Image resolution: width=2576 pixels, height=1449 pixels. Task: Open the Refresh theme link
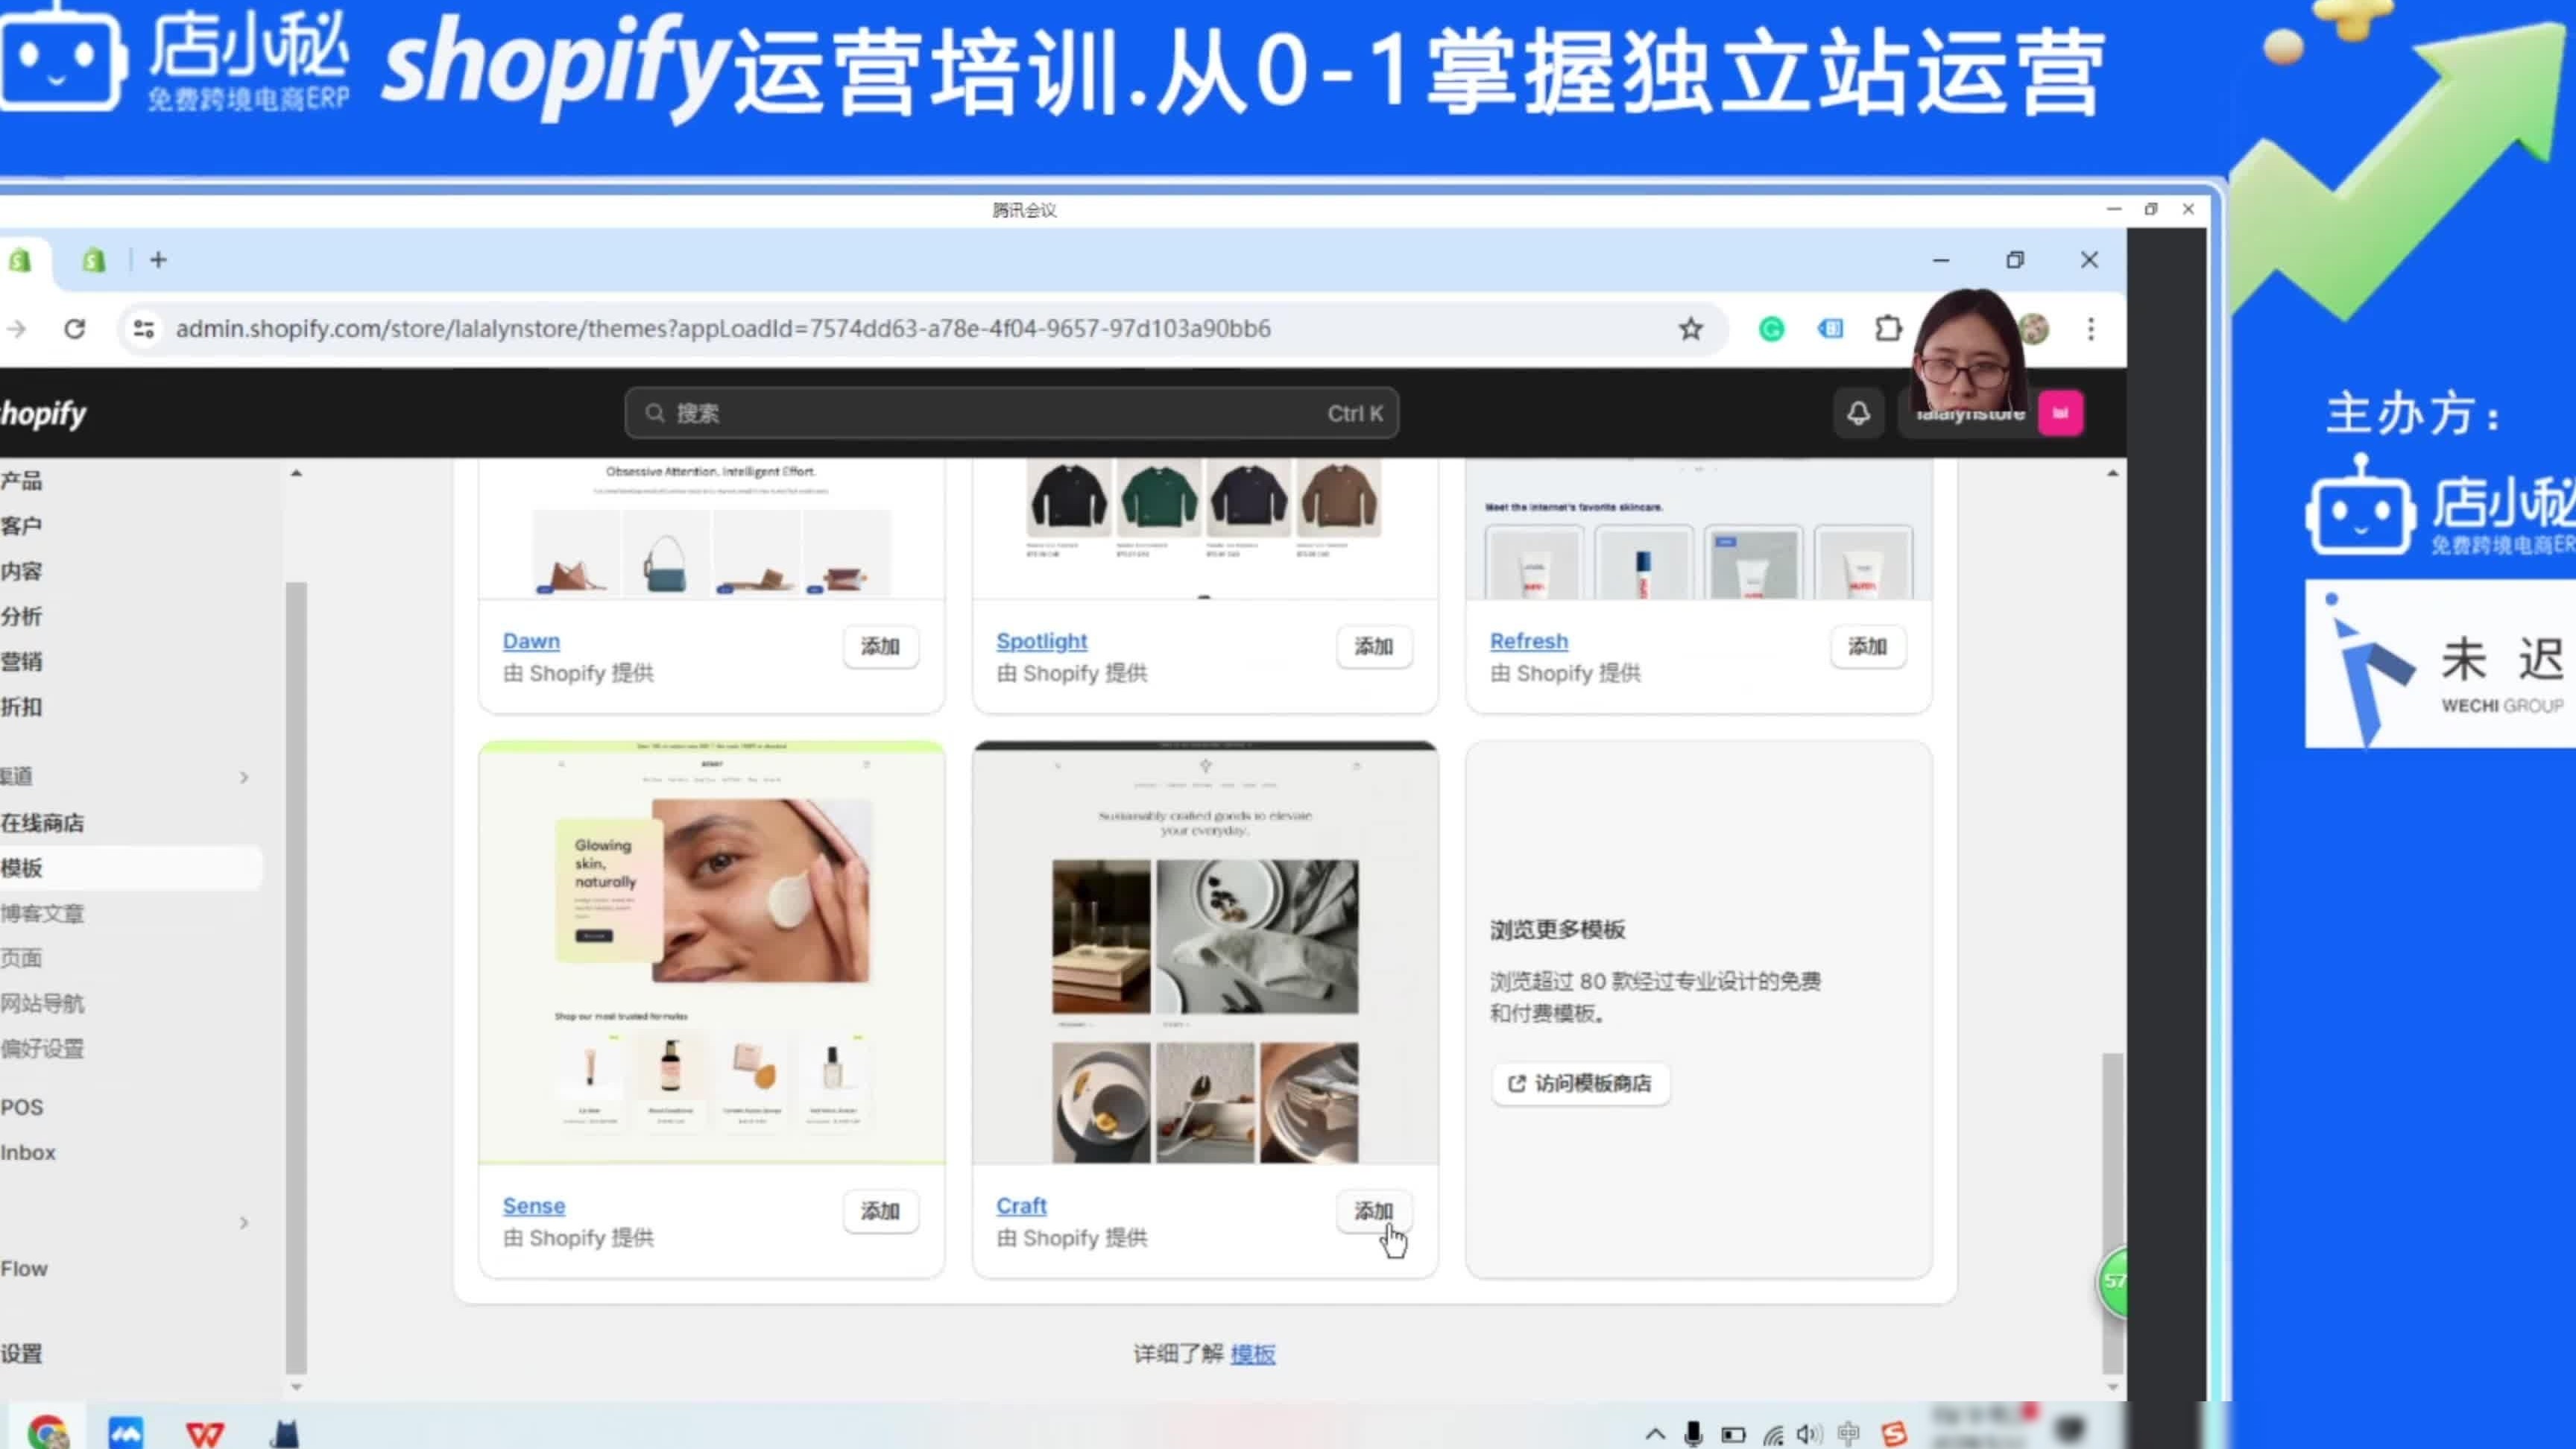tap(1529, 641)
